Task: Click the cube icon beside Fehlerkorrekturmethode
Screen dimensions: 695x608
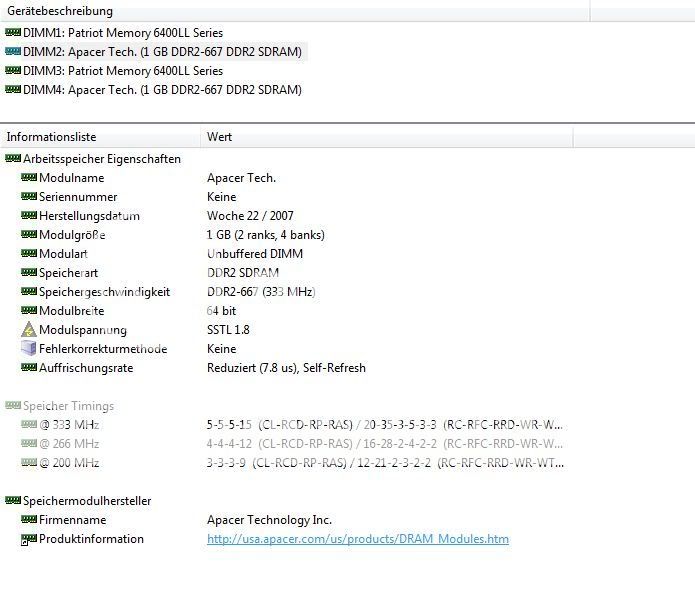Action: pyautogui.click(x=29, y=348)
